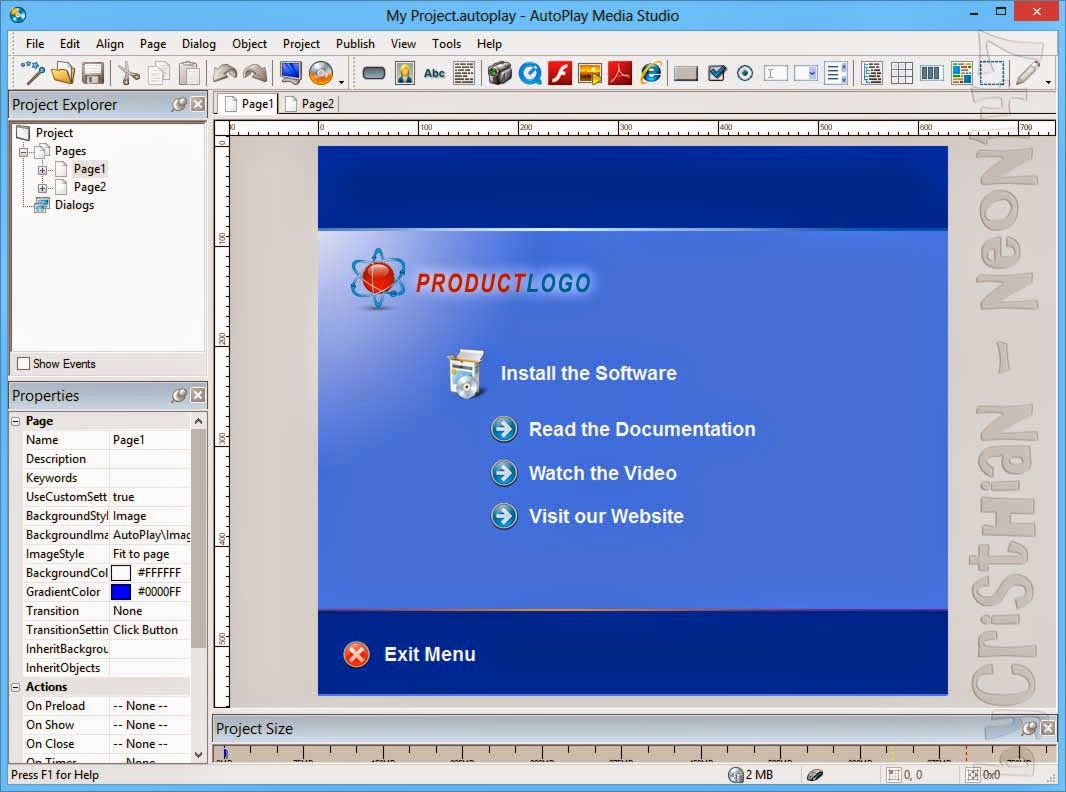Insert a PDF object with the Acrobat icon
1066x792 pixels.
tap(619, 73)
